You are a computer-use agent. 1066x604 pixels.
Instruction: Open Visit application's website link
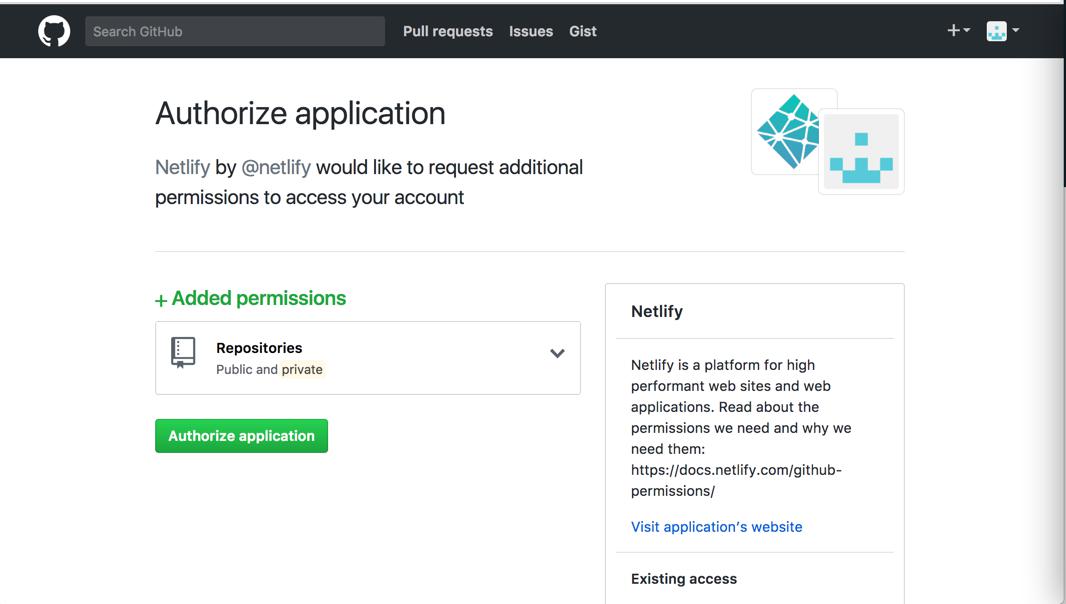pyautogui.click(x=717, y=527)
